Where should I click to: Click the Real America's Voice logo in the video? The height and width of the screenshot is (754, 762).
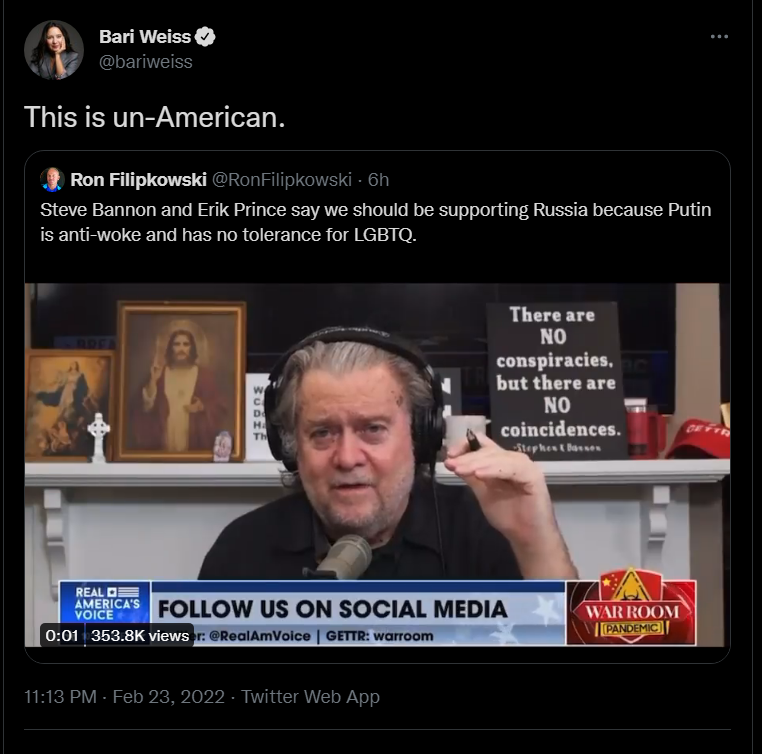104,604
